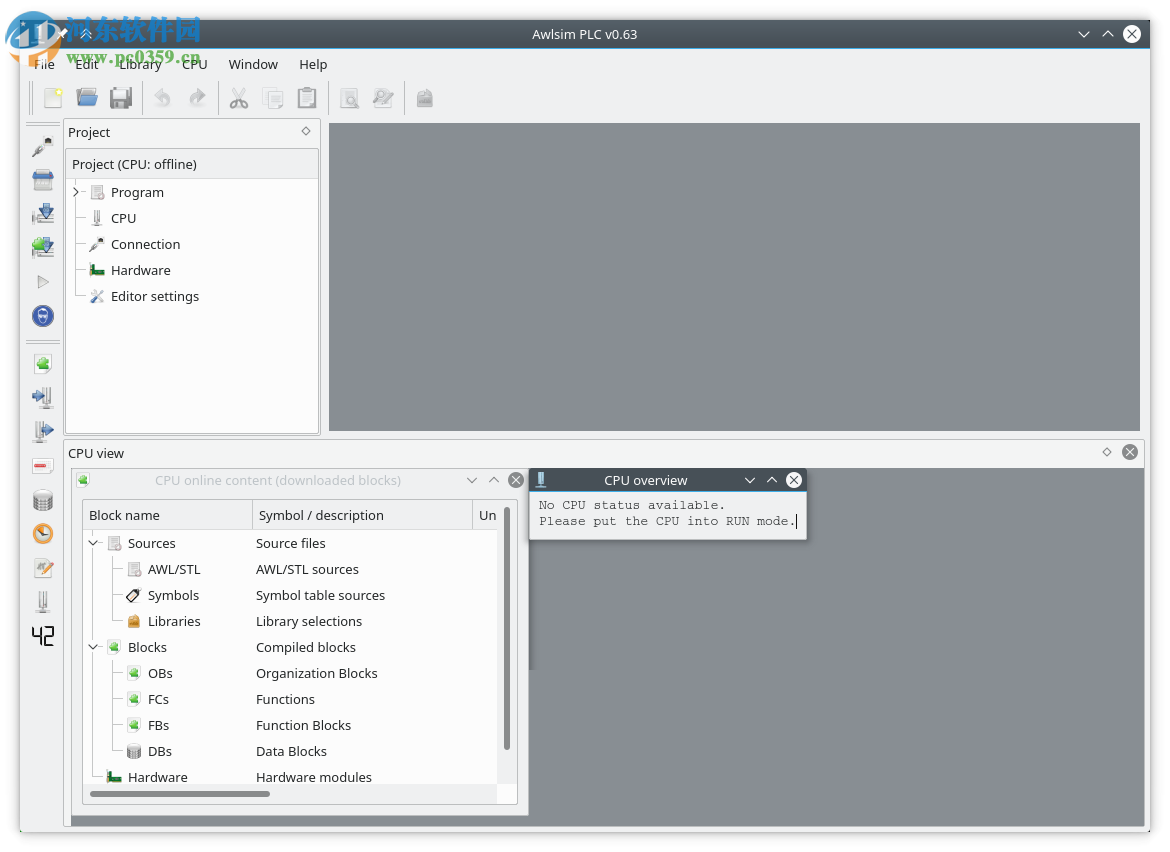
Task: Create a new project with the new-file icon
Action: point(51,97)
